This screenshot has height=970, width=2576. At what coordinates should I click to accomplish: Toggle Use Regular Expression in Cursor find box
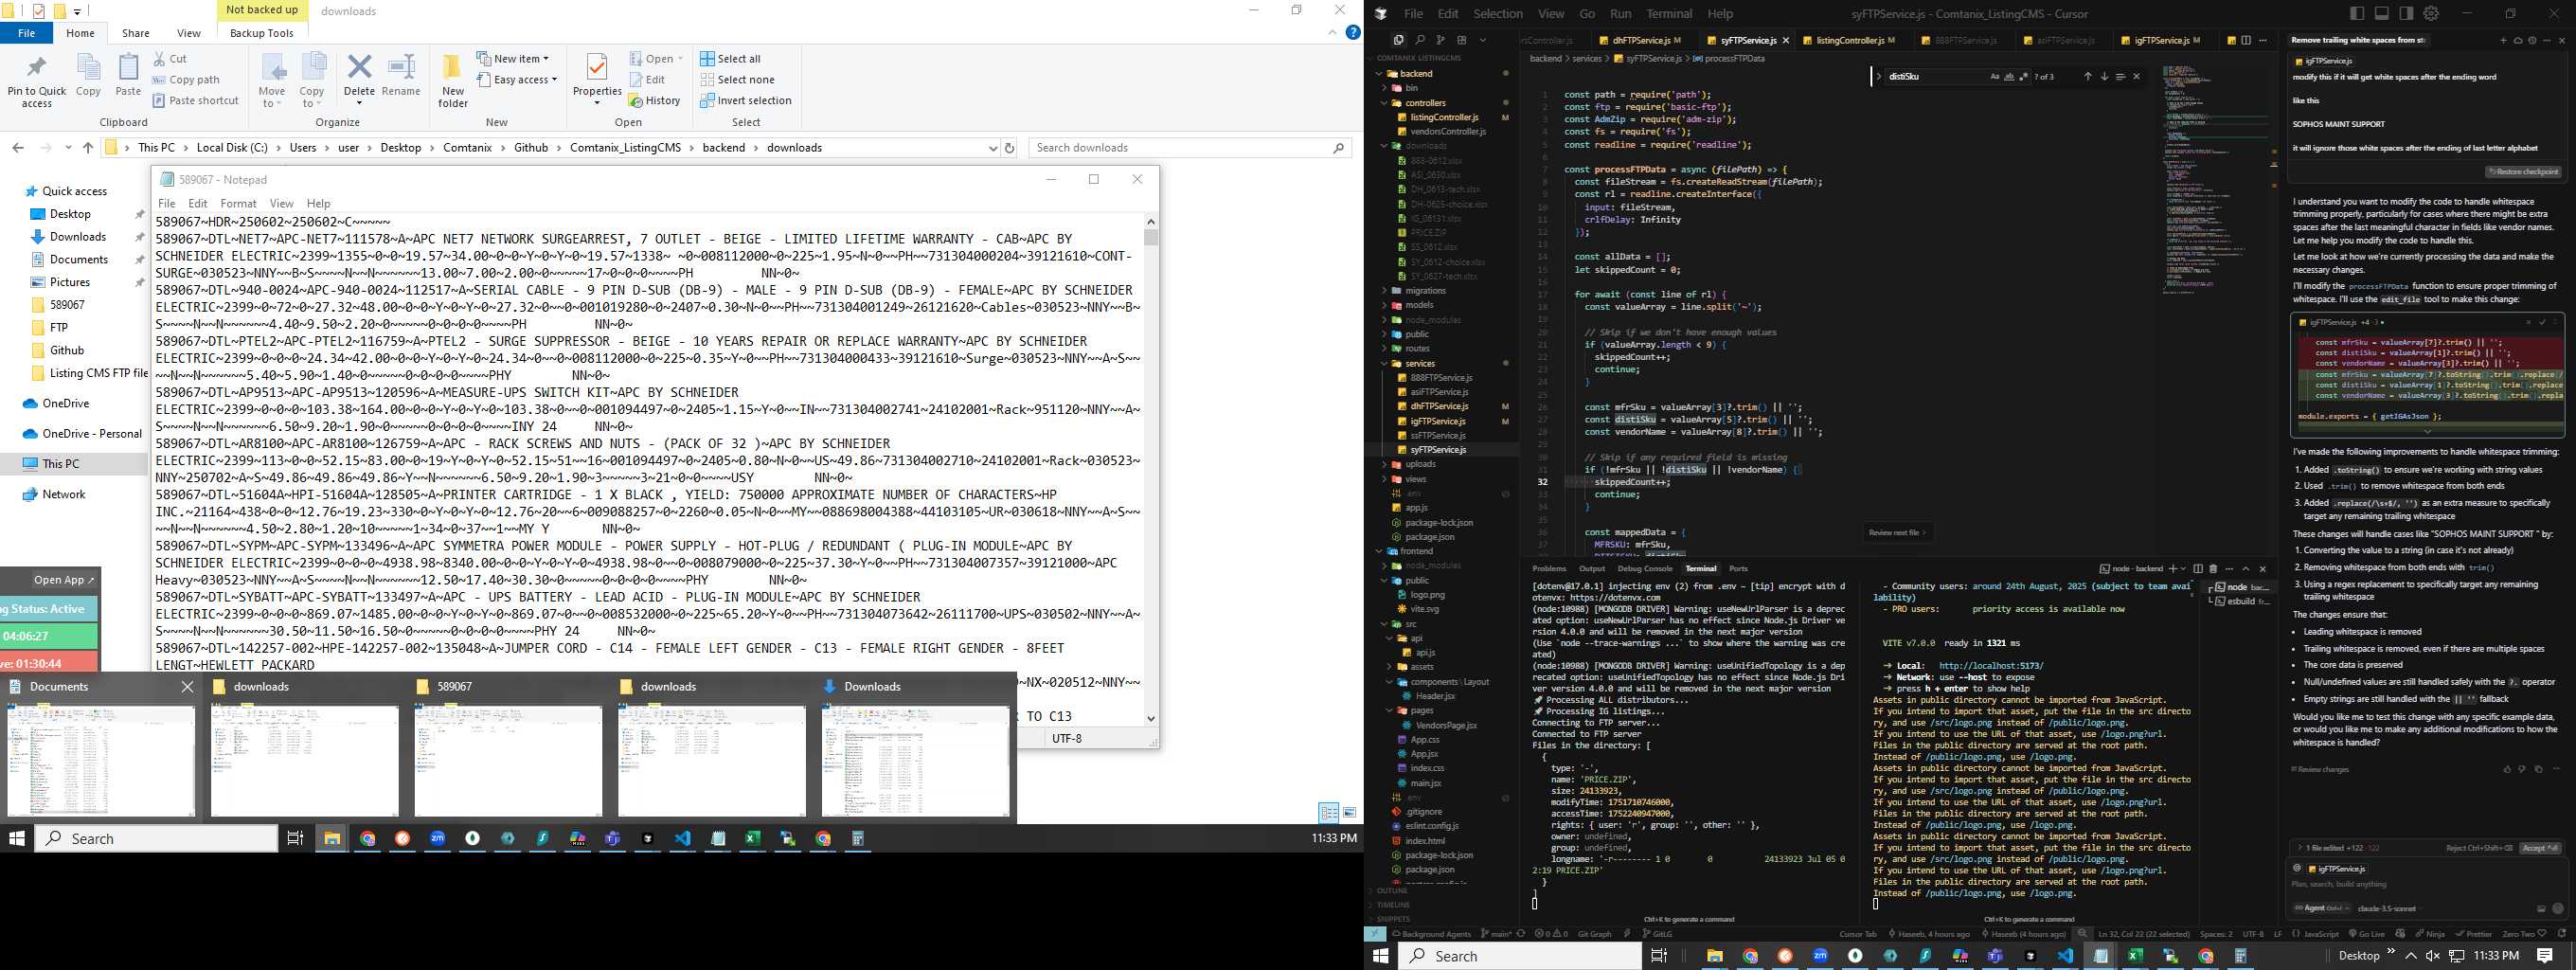click(2024, 76)
